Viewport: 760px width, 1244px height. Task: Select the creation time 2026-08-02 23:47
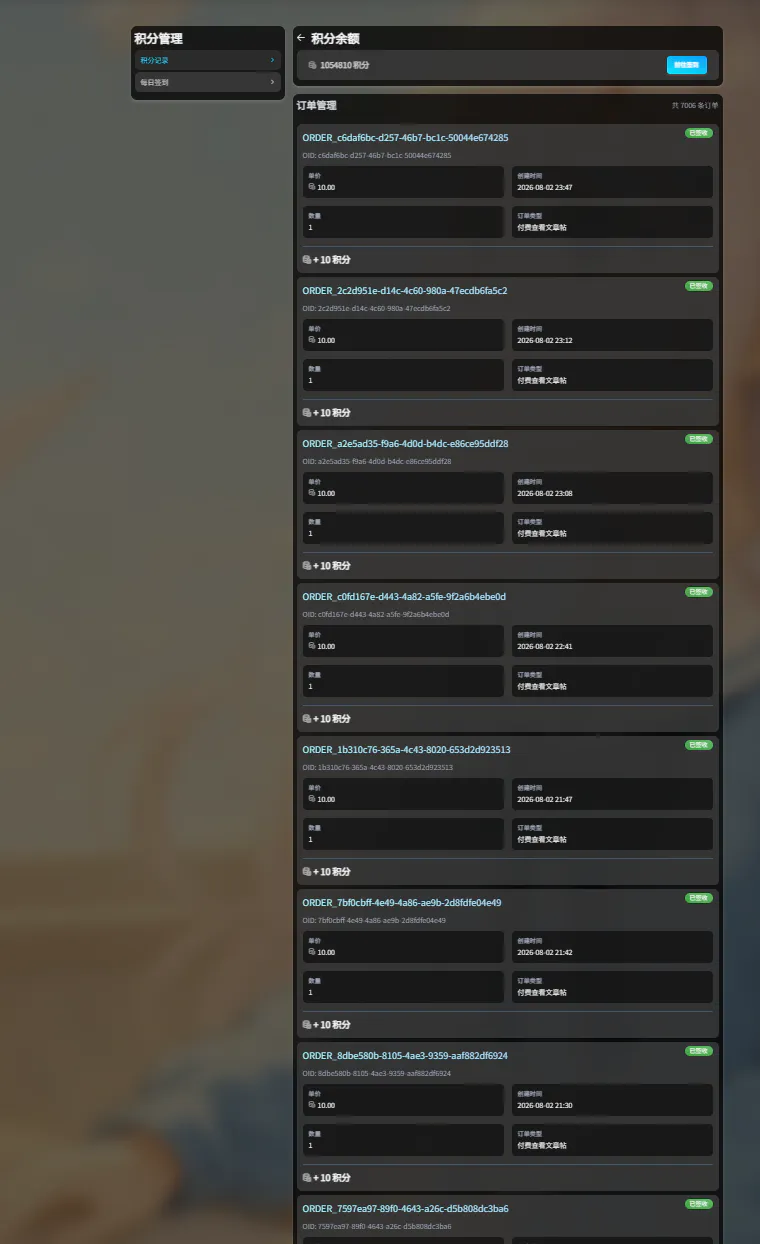(545, 187)
